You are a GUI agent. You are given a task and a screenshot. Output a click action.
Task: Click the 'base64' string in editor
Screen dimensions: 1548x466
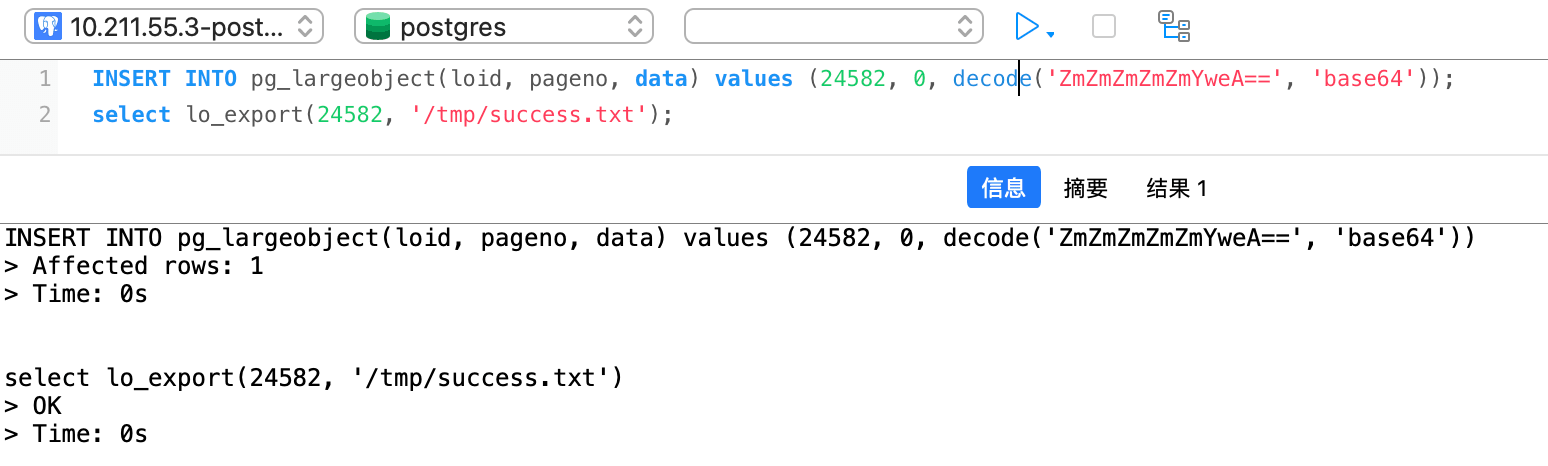(1367, 79)
